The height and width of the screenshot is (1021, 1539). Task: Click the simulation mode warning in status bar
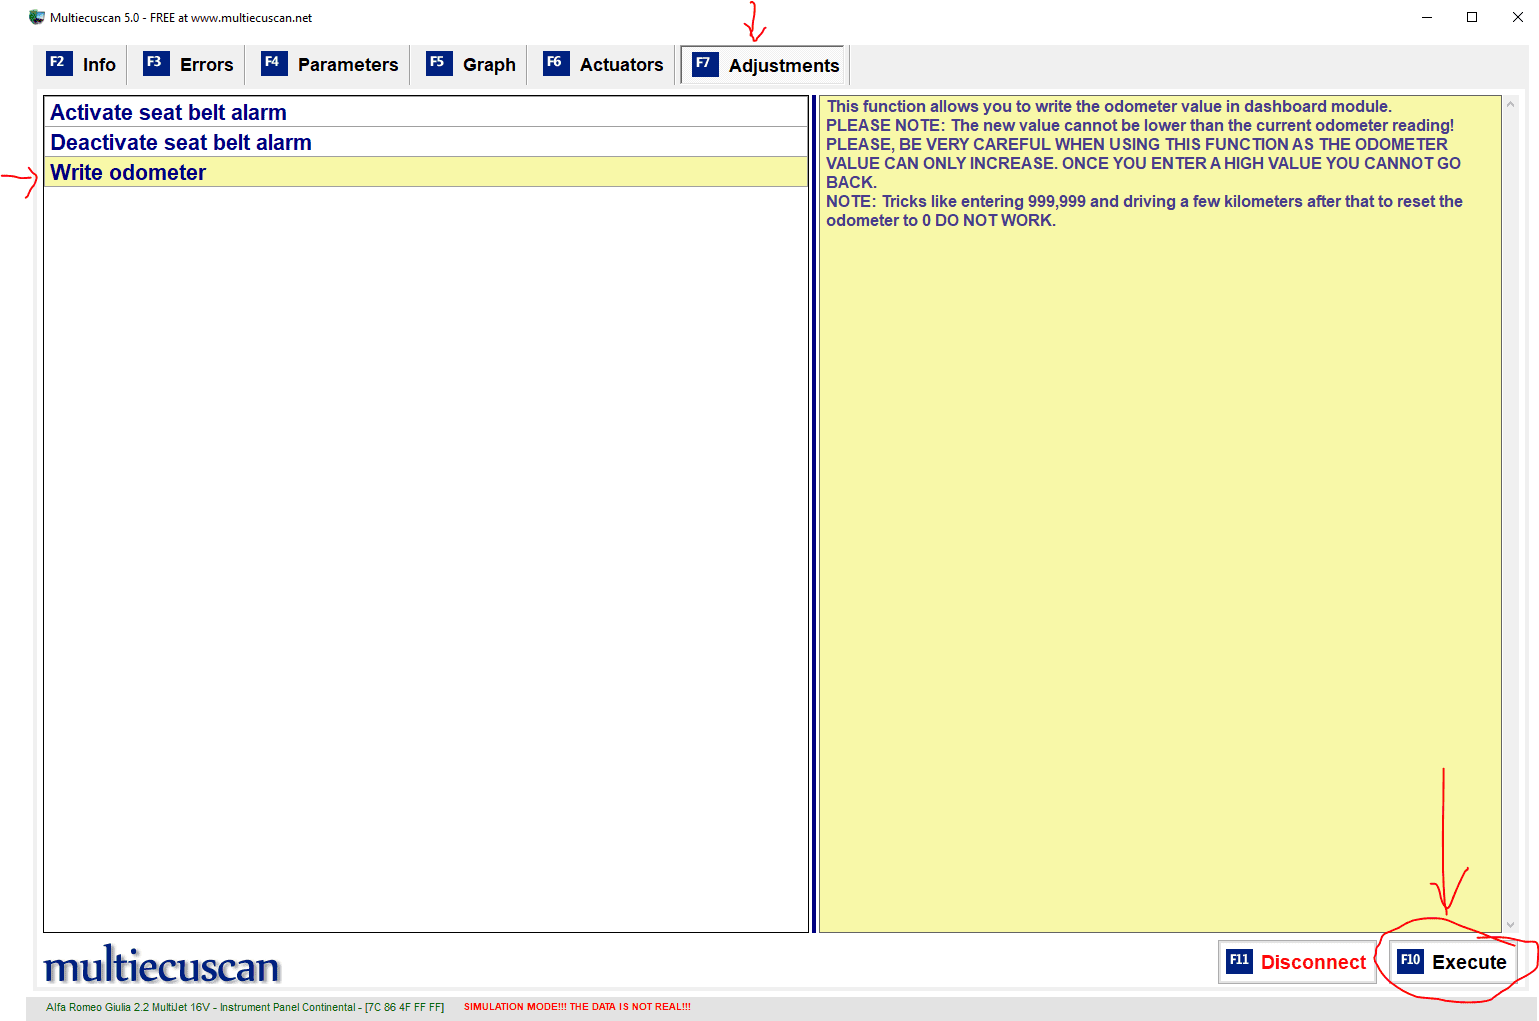(577, 1007)
